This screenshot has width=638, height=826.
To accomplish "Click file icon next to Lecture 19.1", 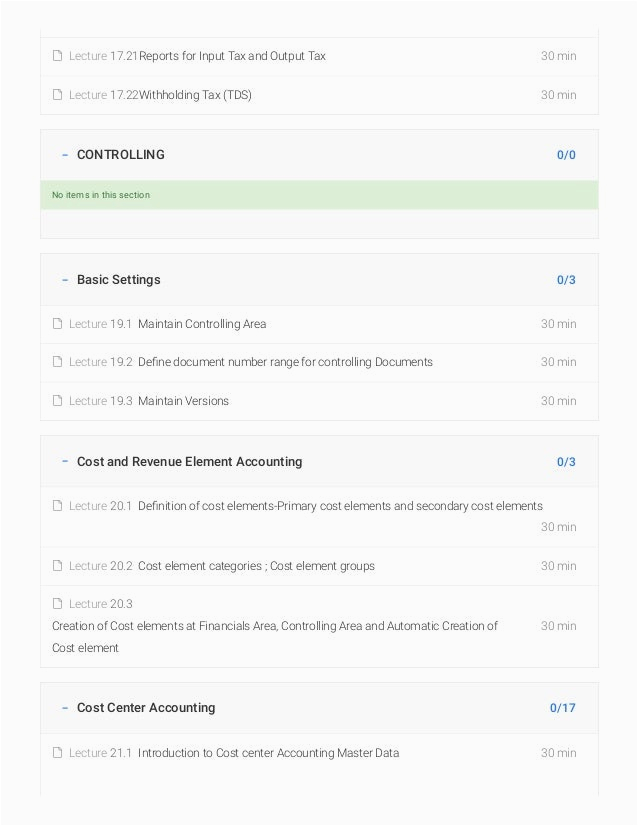I will coord(57,324).
